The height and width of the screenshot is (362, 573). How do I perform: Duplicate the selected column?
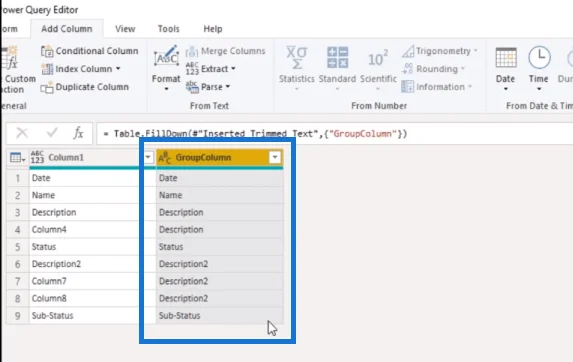tap(85, 87)
